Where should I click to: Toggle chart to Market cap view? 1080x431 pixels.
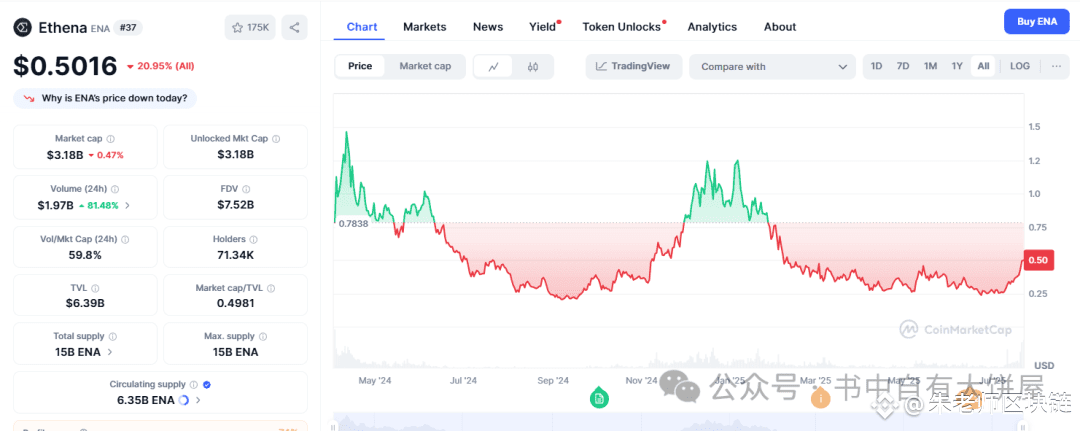click(x=425, y=66)
